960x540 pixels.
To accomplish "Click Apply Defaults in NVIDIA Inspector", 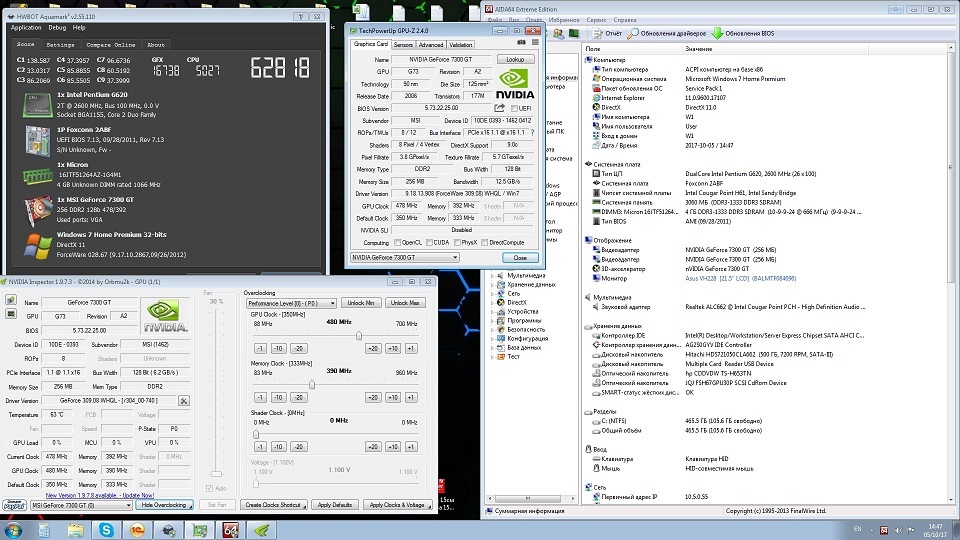I will click(334, 505).
